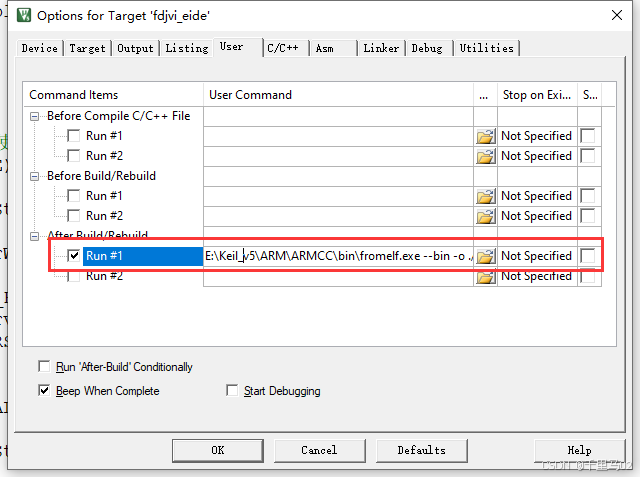Viewport: 640px width, 477px height.
Task: Collapse Before Compile C/C++ File group
Action: tap(34, 117)
